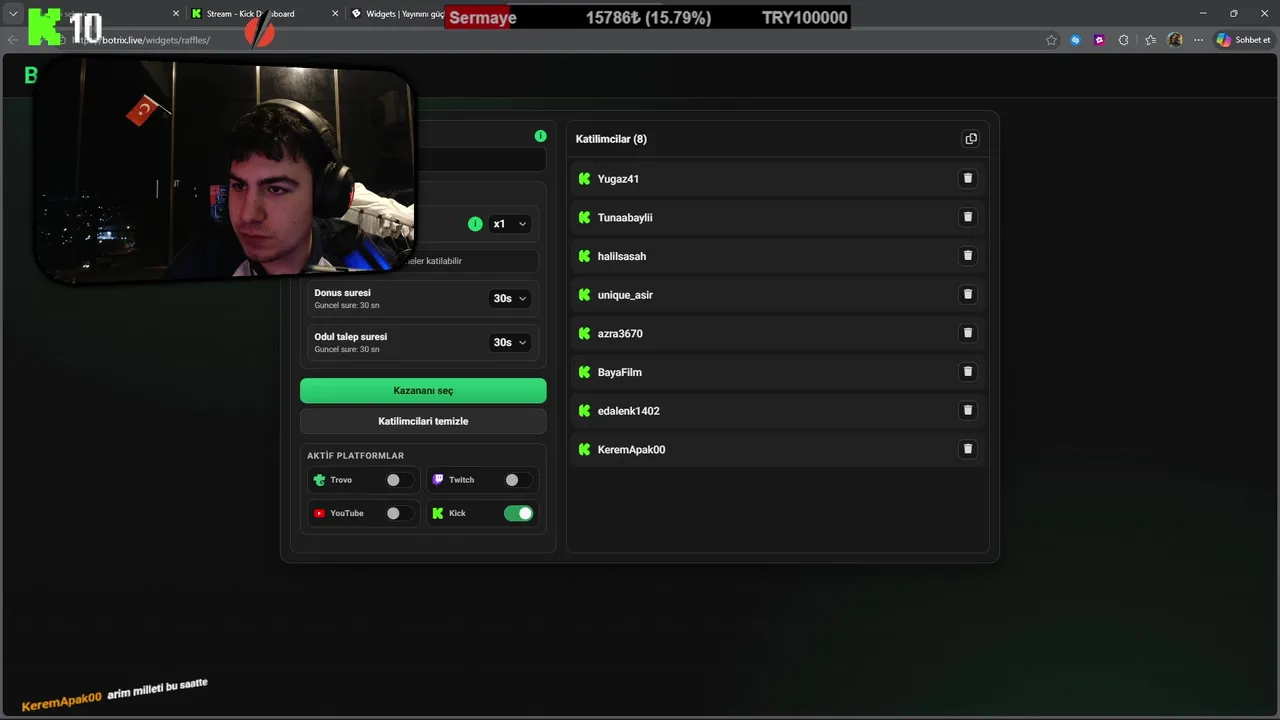The height and width of the screenshot is (720, 1280).
Task: Click the 'Odul talep suresi' label
Action: pyautogui.click(x=350, y=337)
